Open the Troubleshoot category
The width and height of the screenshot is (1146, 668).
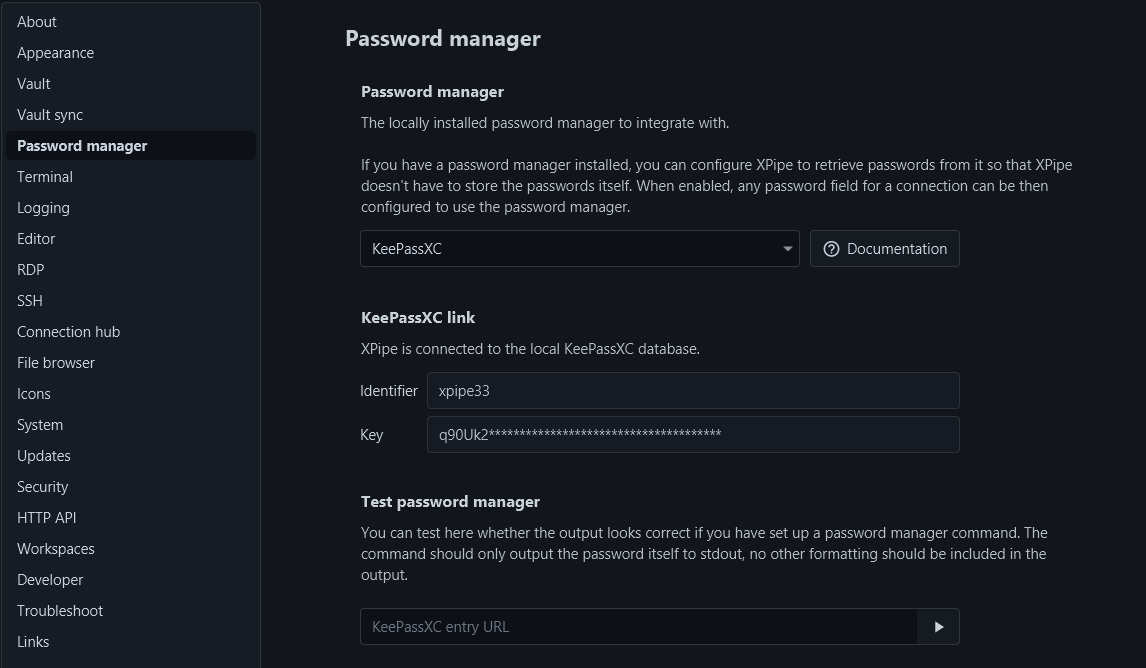tap(130, 611)
